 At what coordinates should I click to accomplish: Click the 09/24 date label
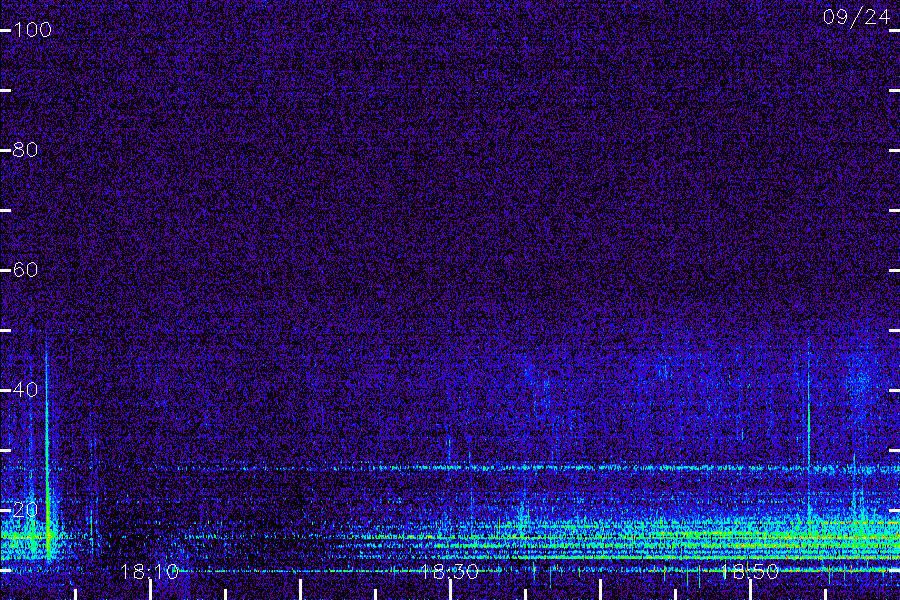click(x=856, y=17)
